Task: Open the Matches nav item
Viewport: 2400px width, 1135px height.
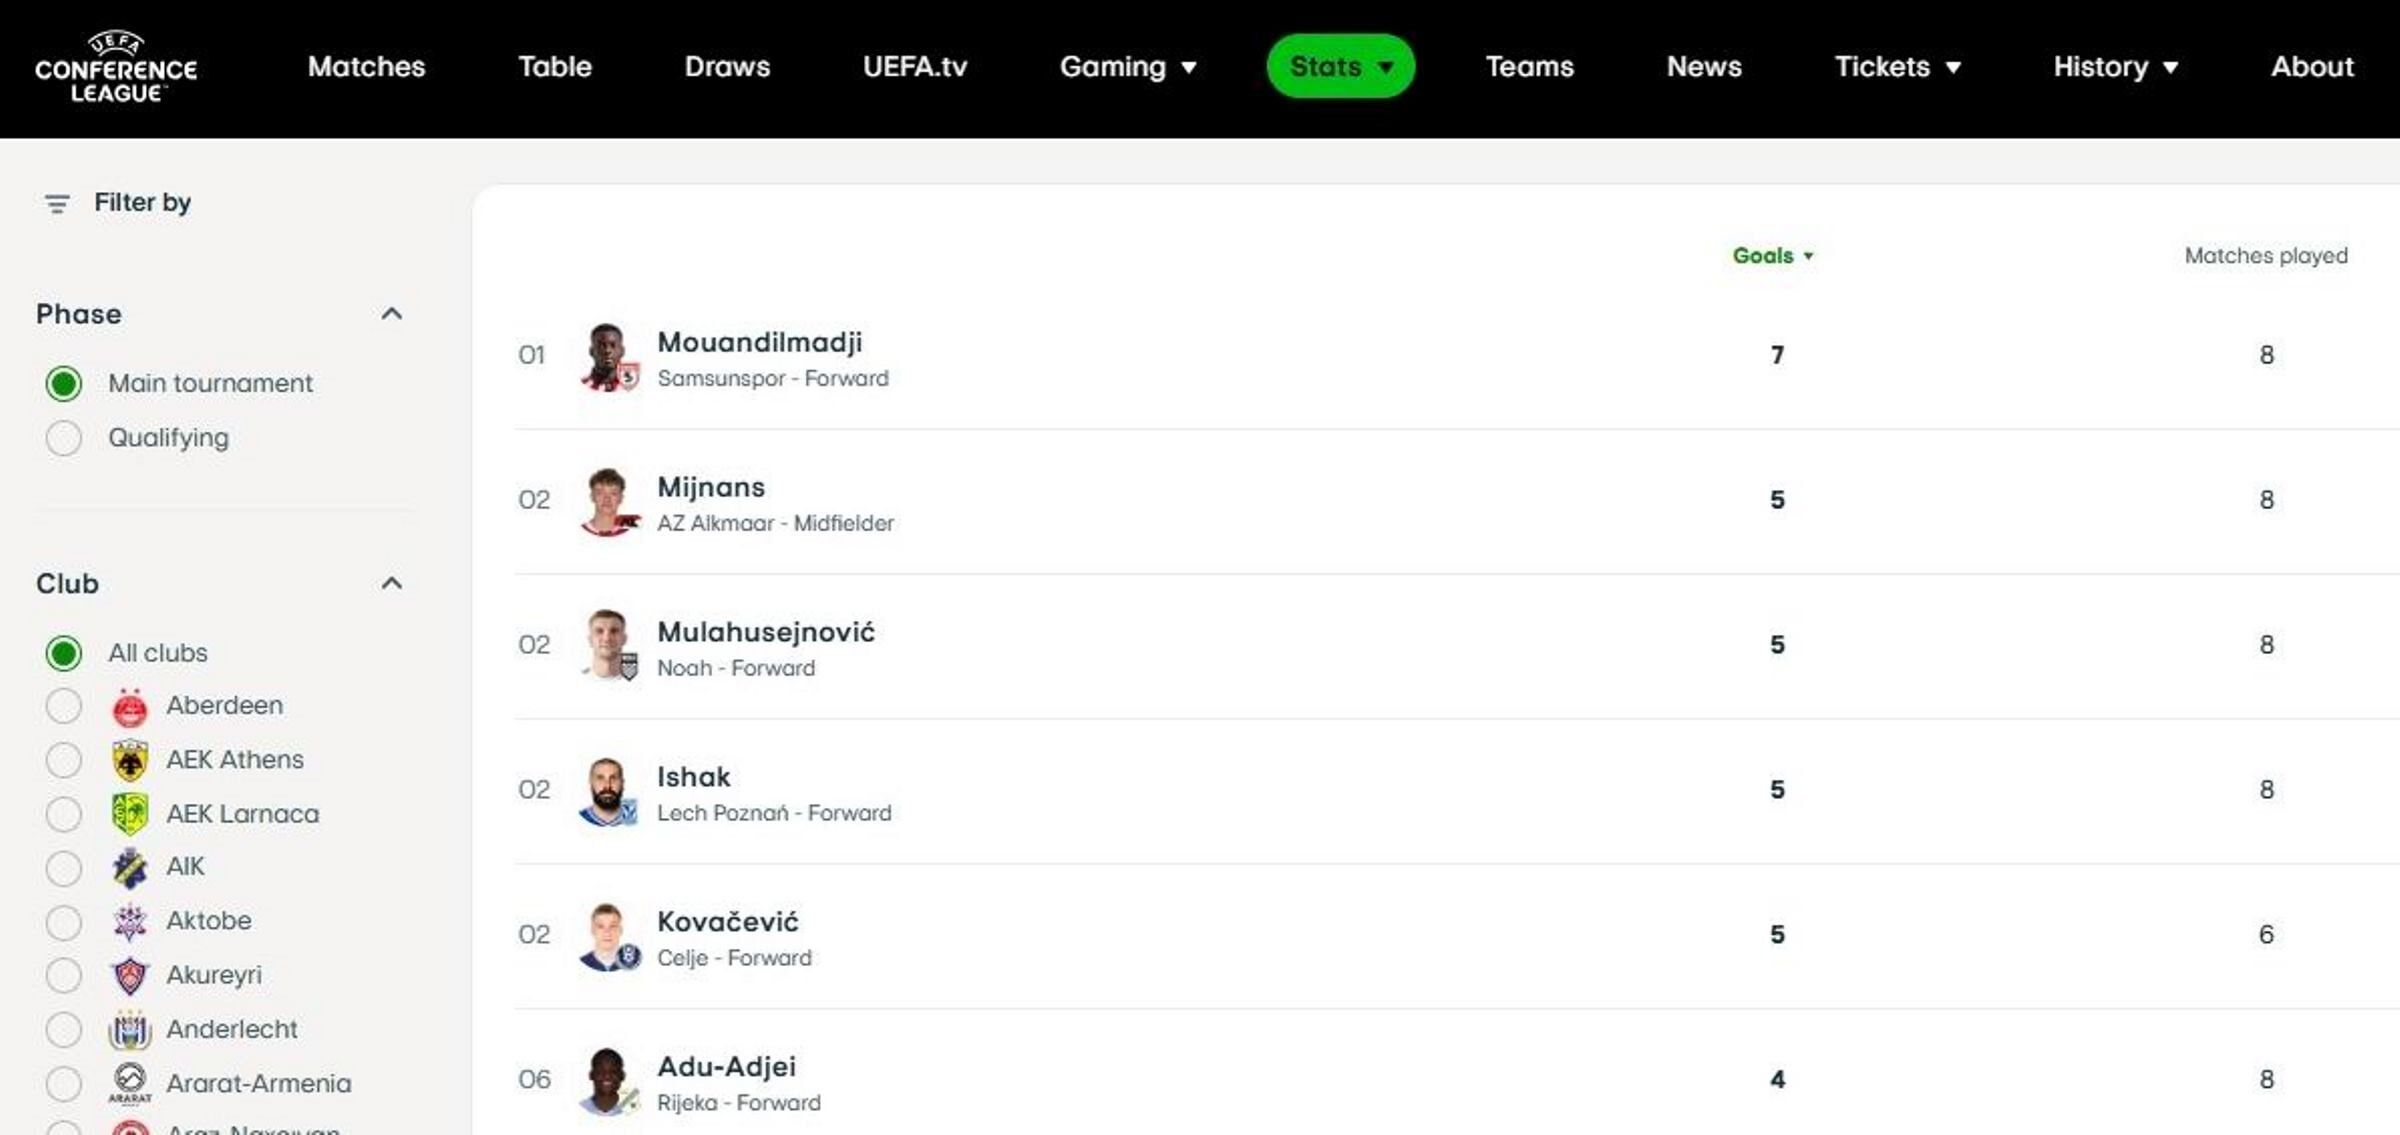Action: pos(366,66)
